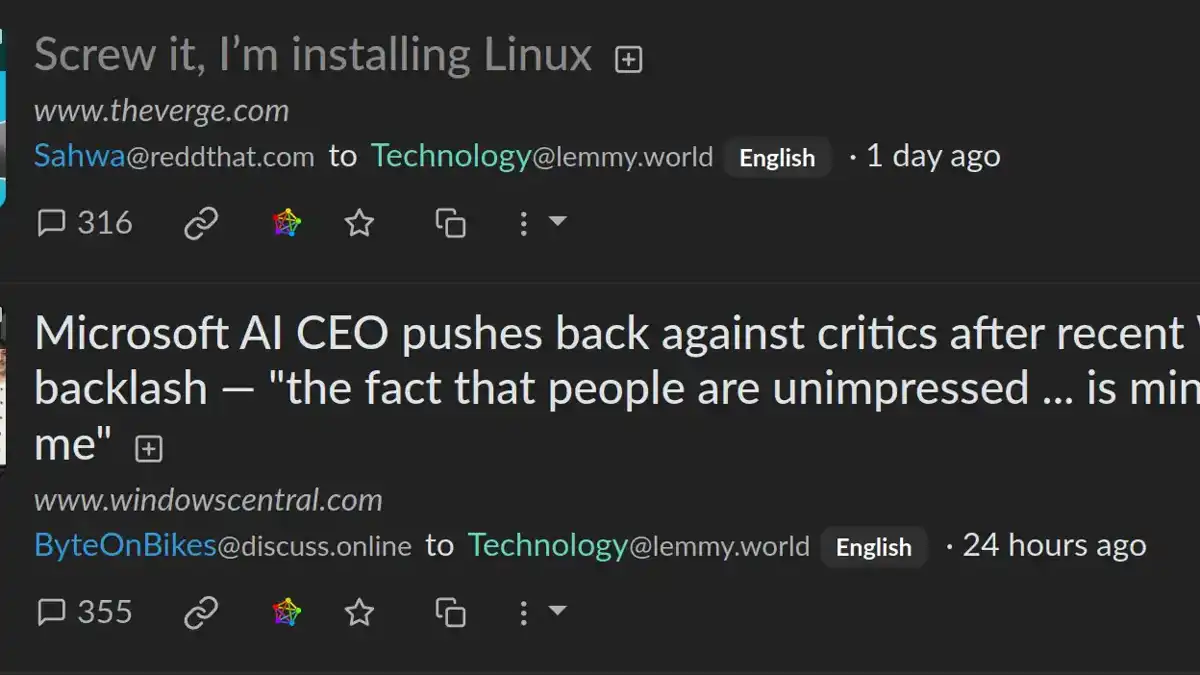Click cross-post icon on Microsoft post
1200x675 pixels.
(450, 612)
